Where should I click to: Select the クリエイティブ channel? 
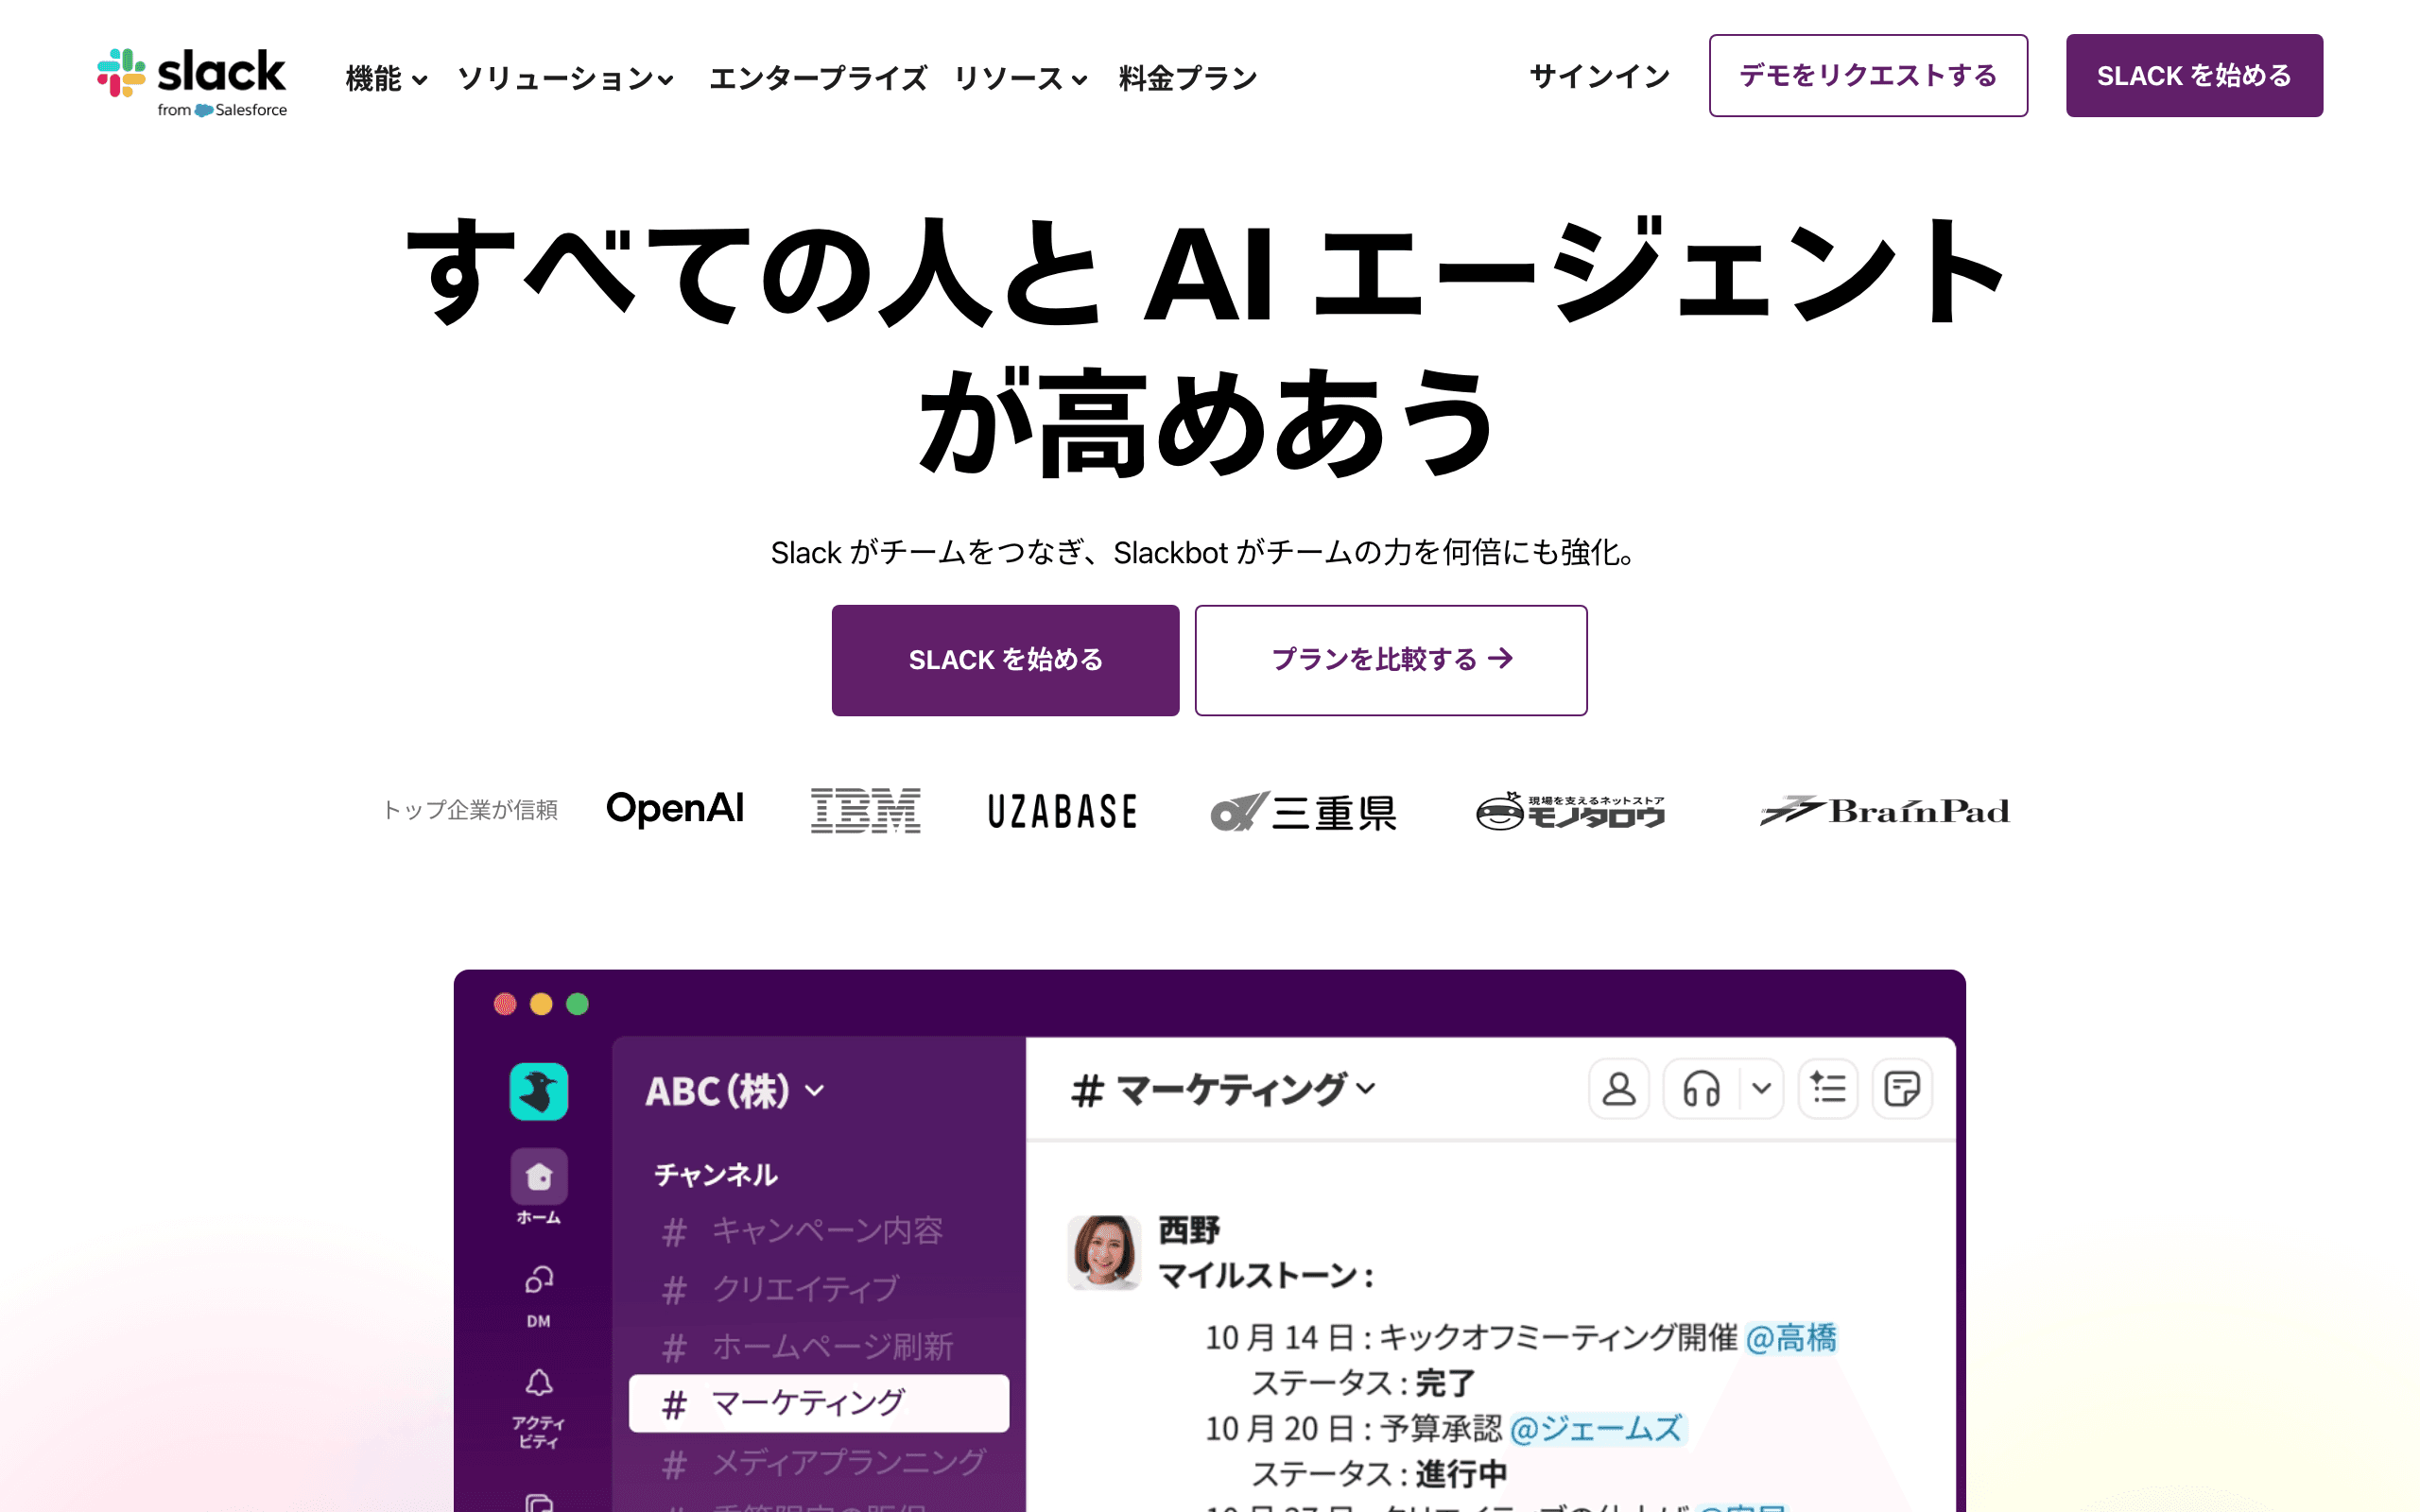click(x=781, y=1289)
